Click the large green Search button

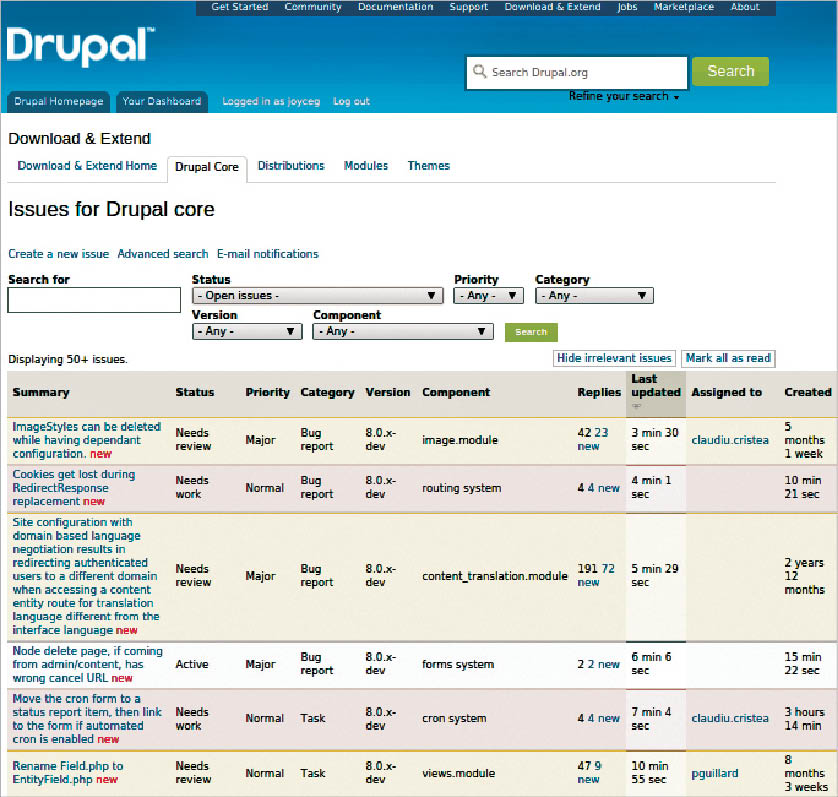pyautogui.click(x=730, y=71)
